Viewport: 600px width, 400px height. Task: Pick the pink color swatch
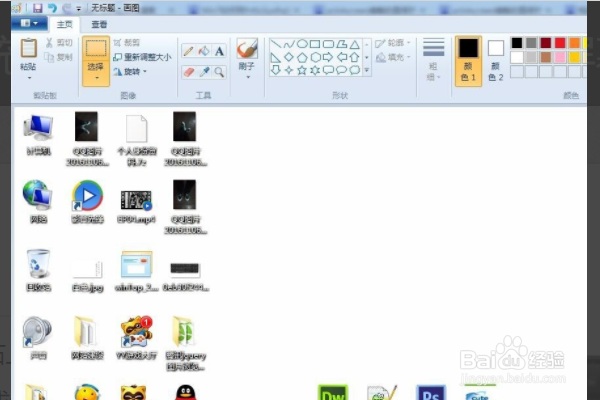click(x=560, y=57)
